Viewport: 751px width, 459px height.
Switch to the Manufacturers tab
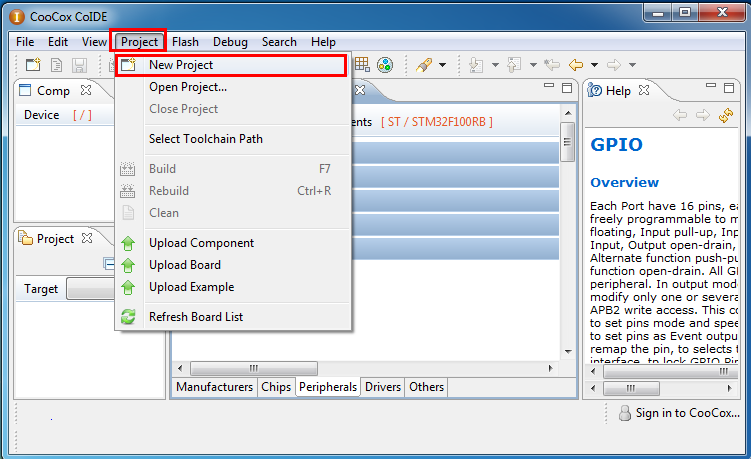pyautogui.click(x=214, y=387)
